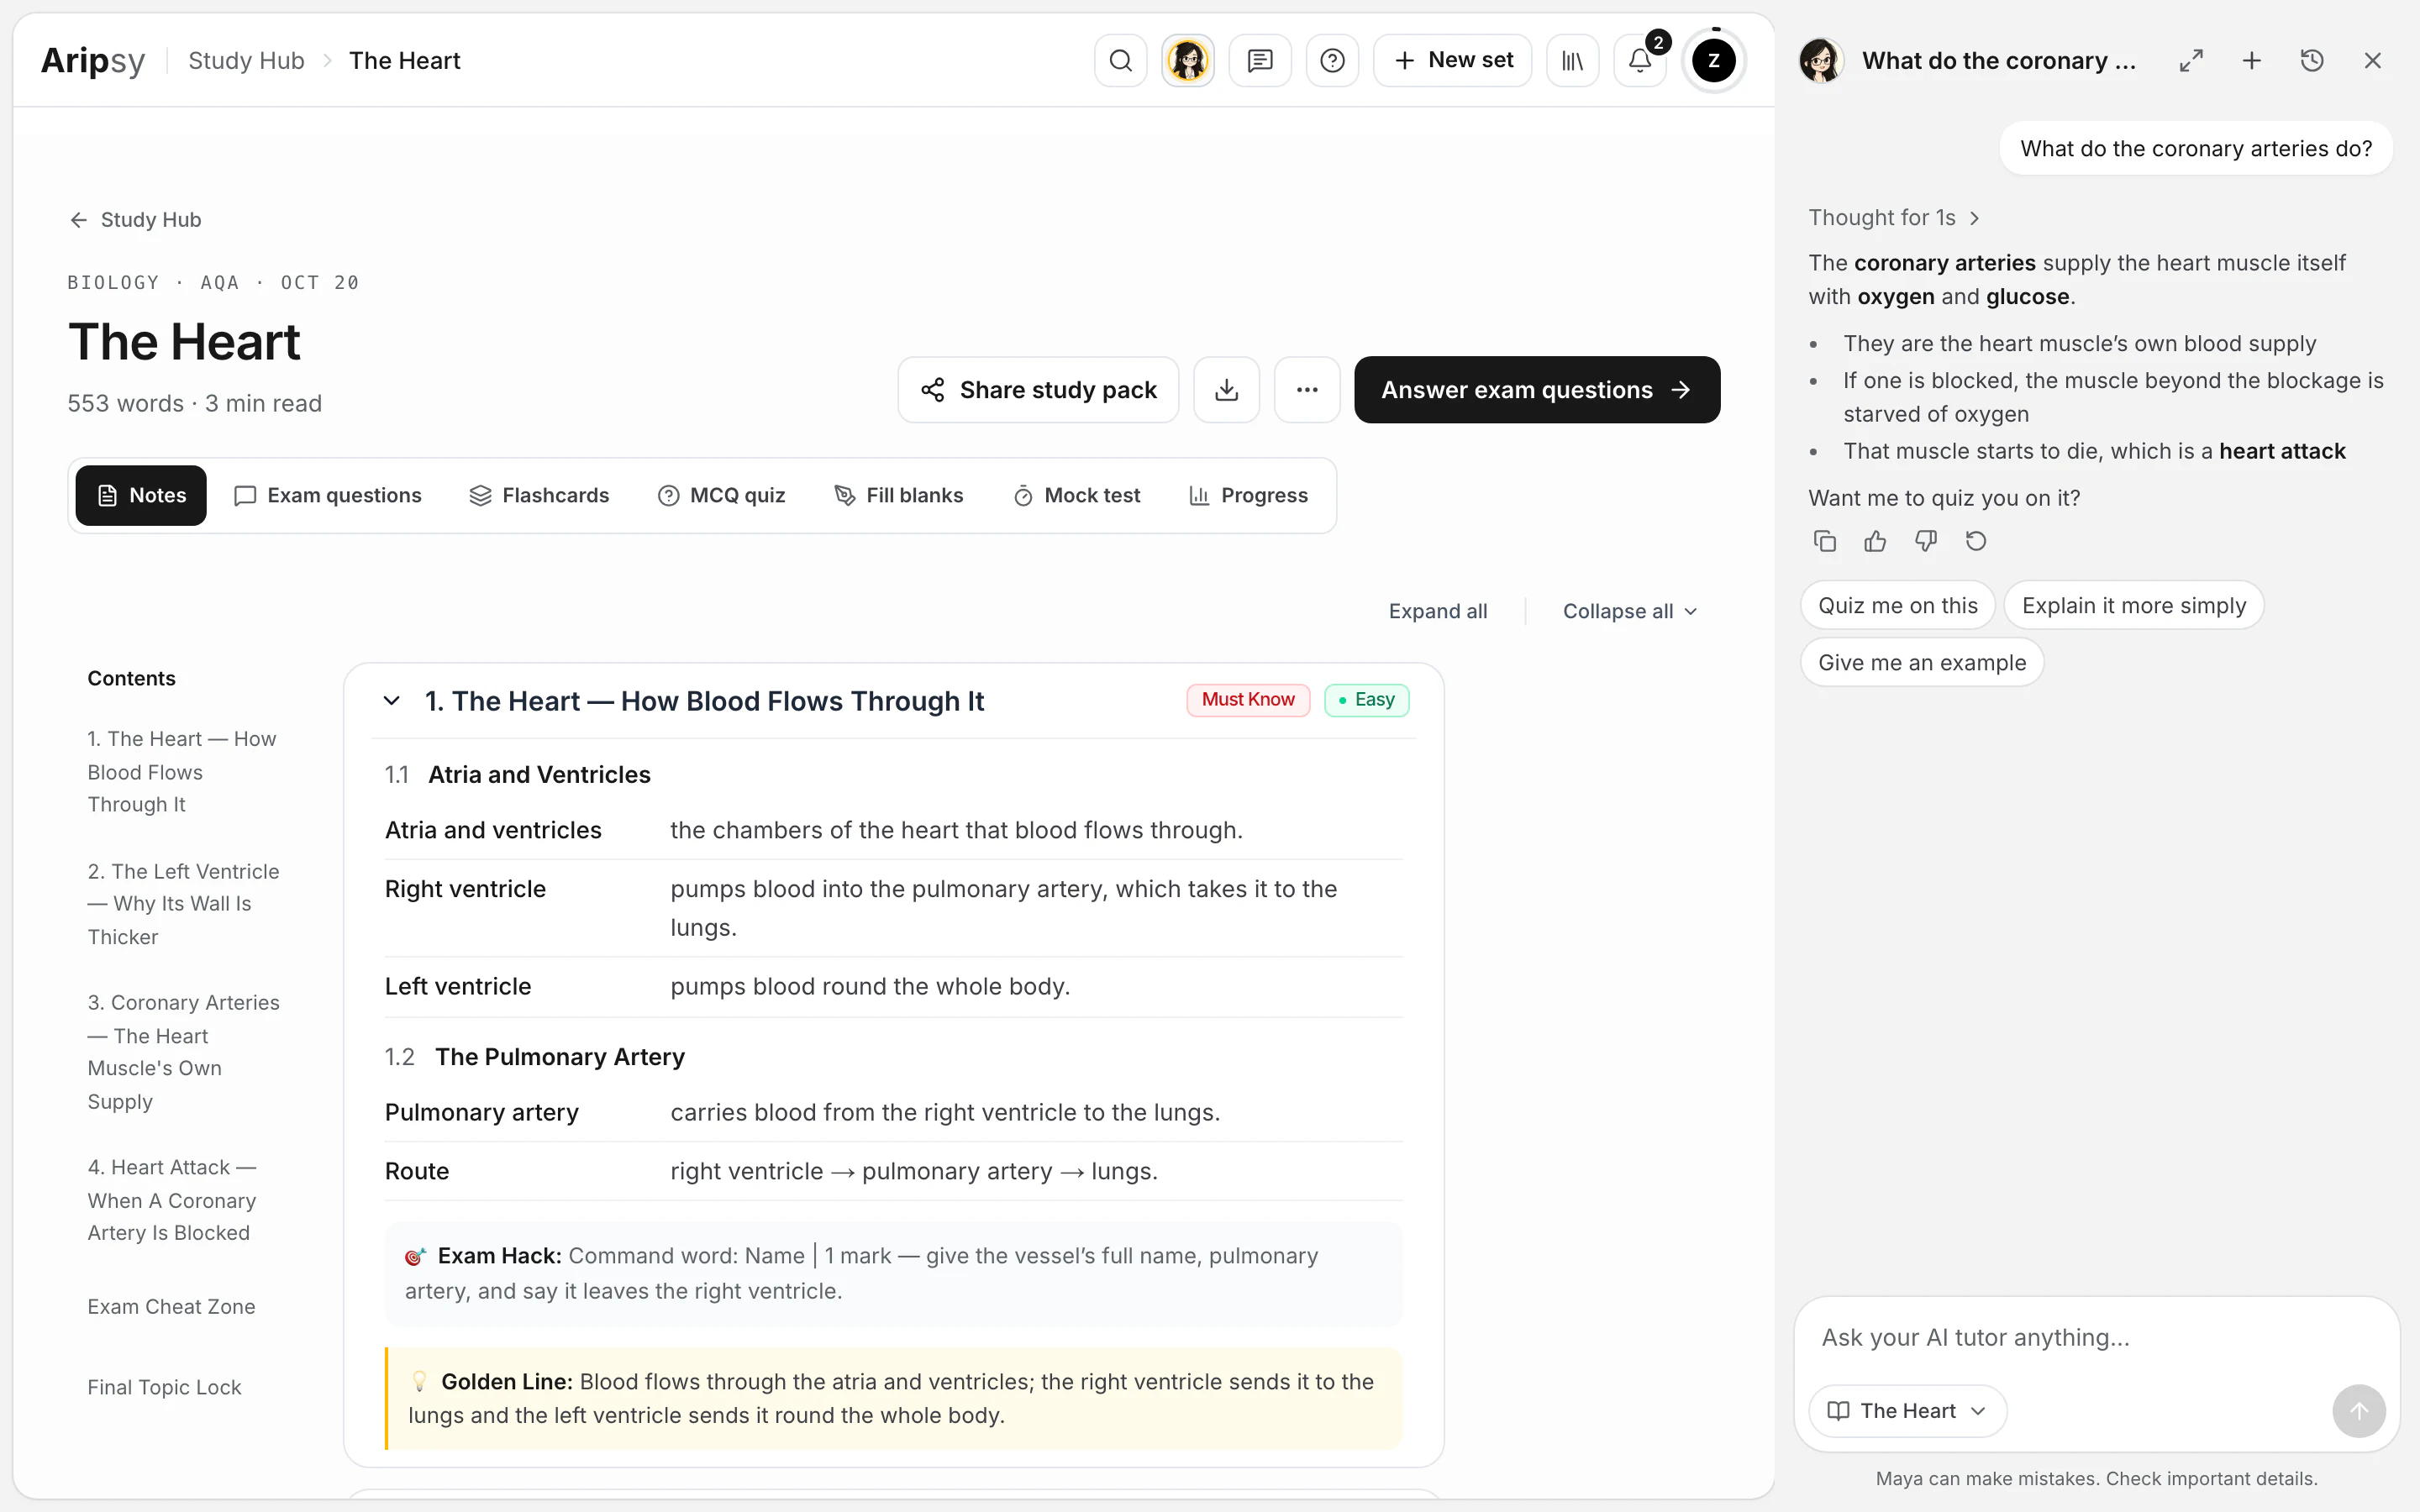Copy the tutor's answer
Screen dimensions: 2420x1512
coord(1825,541)
